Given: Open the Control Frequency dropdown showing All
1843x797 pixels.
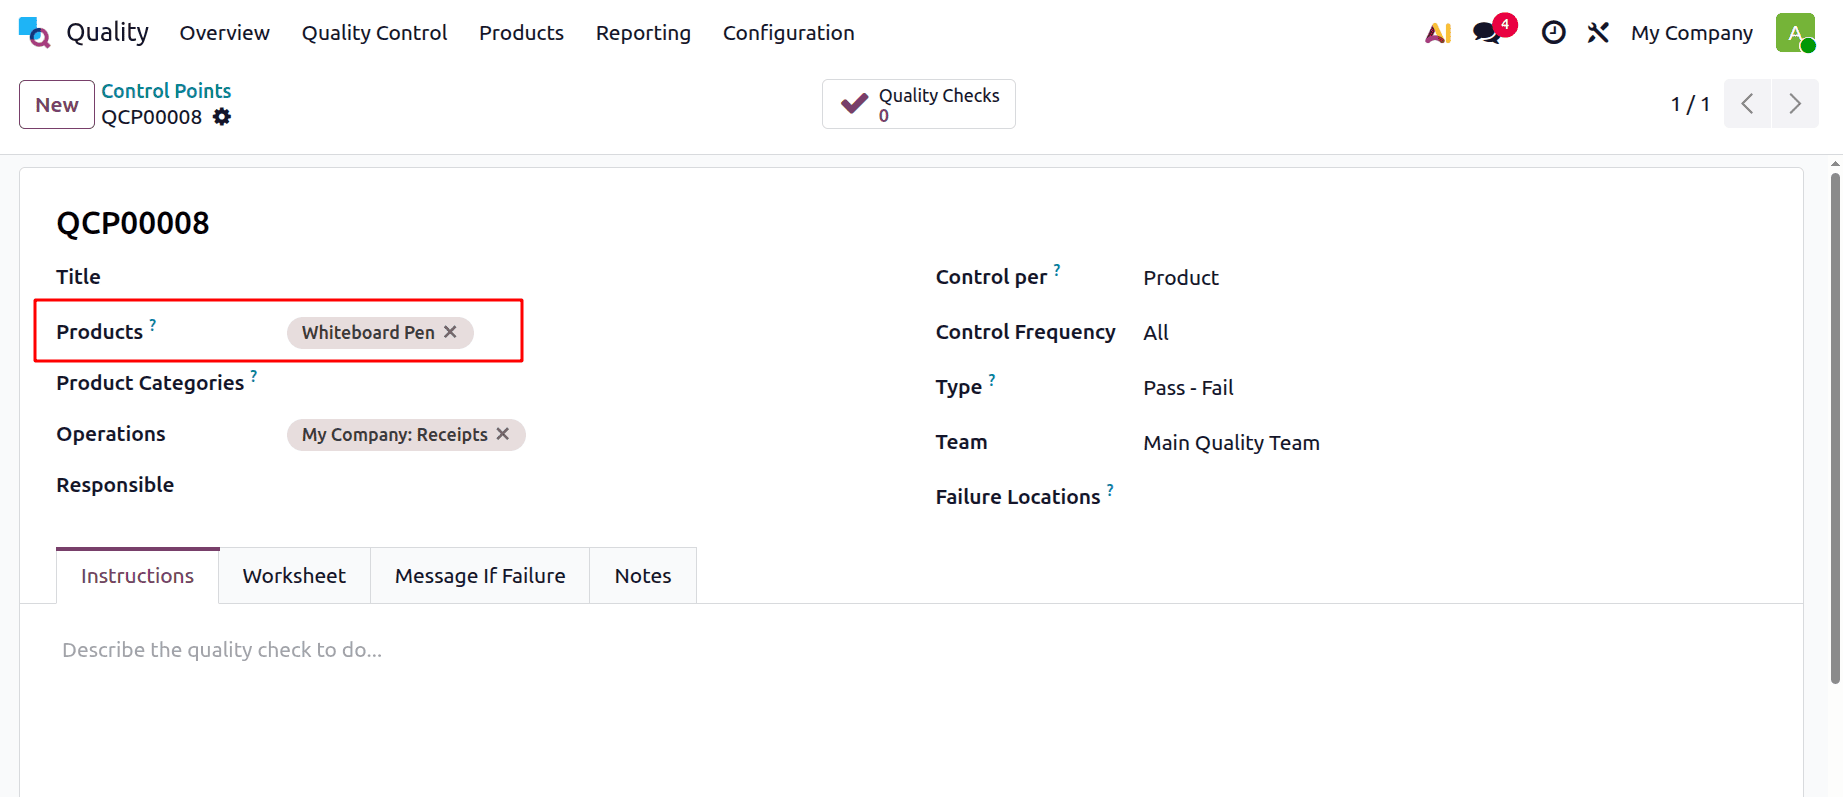Looking at the screenshot, I should point(1455,333).
